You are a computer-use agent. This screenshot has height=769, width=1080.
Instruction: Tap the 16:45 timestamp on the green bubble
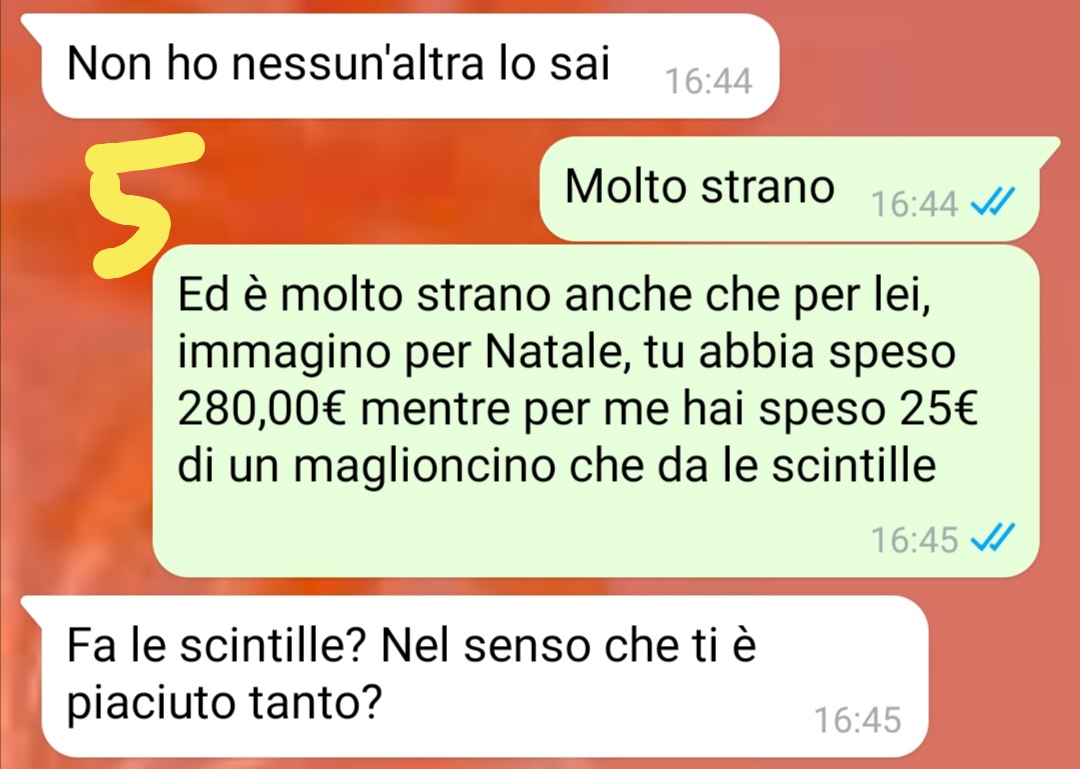tap(915, 540)
